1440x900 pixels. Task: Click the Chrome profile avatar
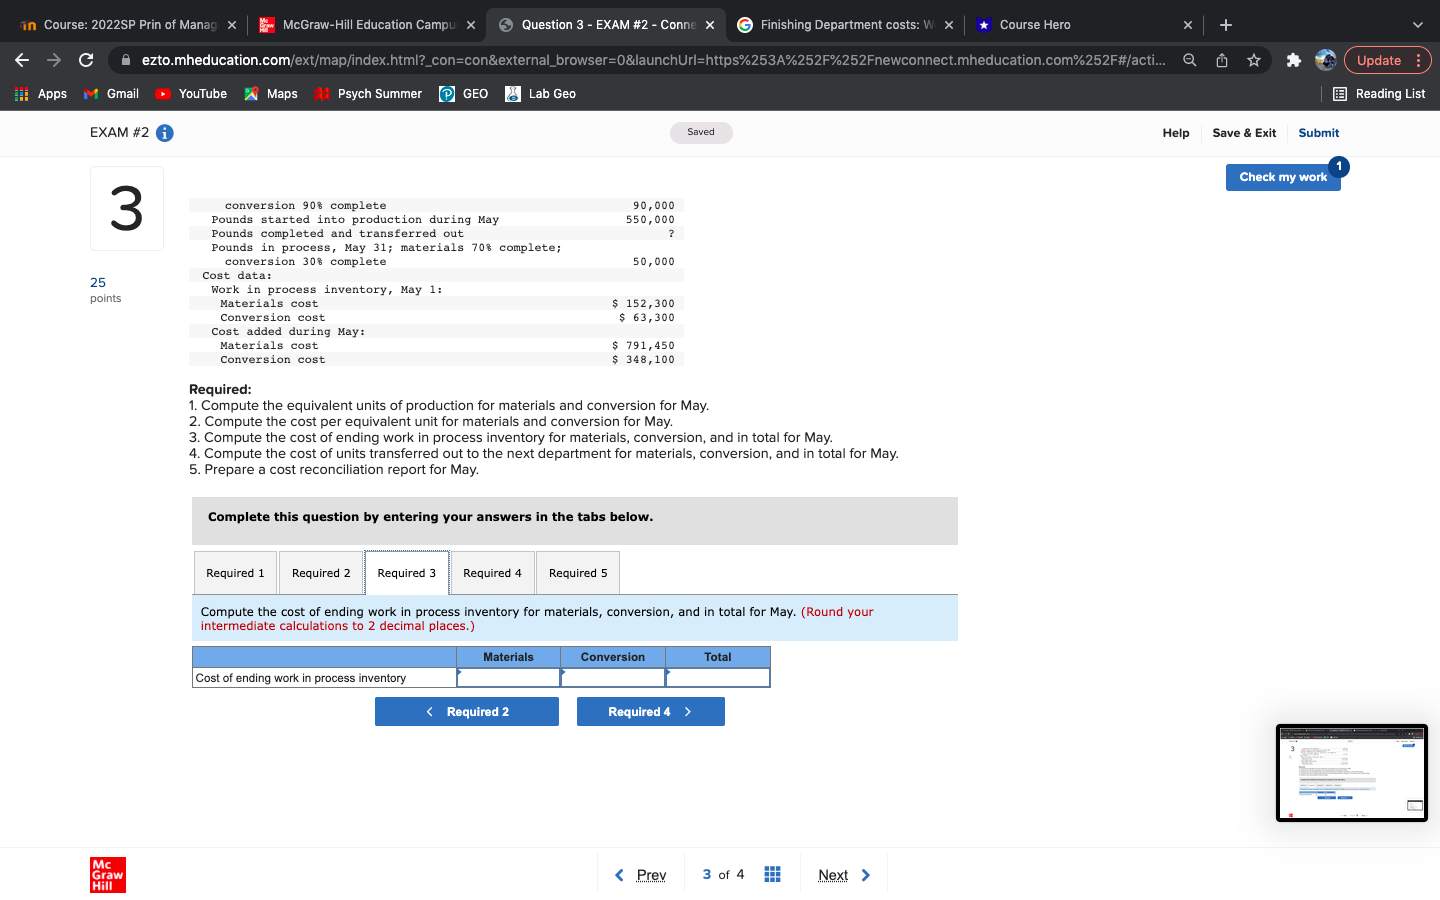click(1325, 60)
